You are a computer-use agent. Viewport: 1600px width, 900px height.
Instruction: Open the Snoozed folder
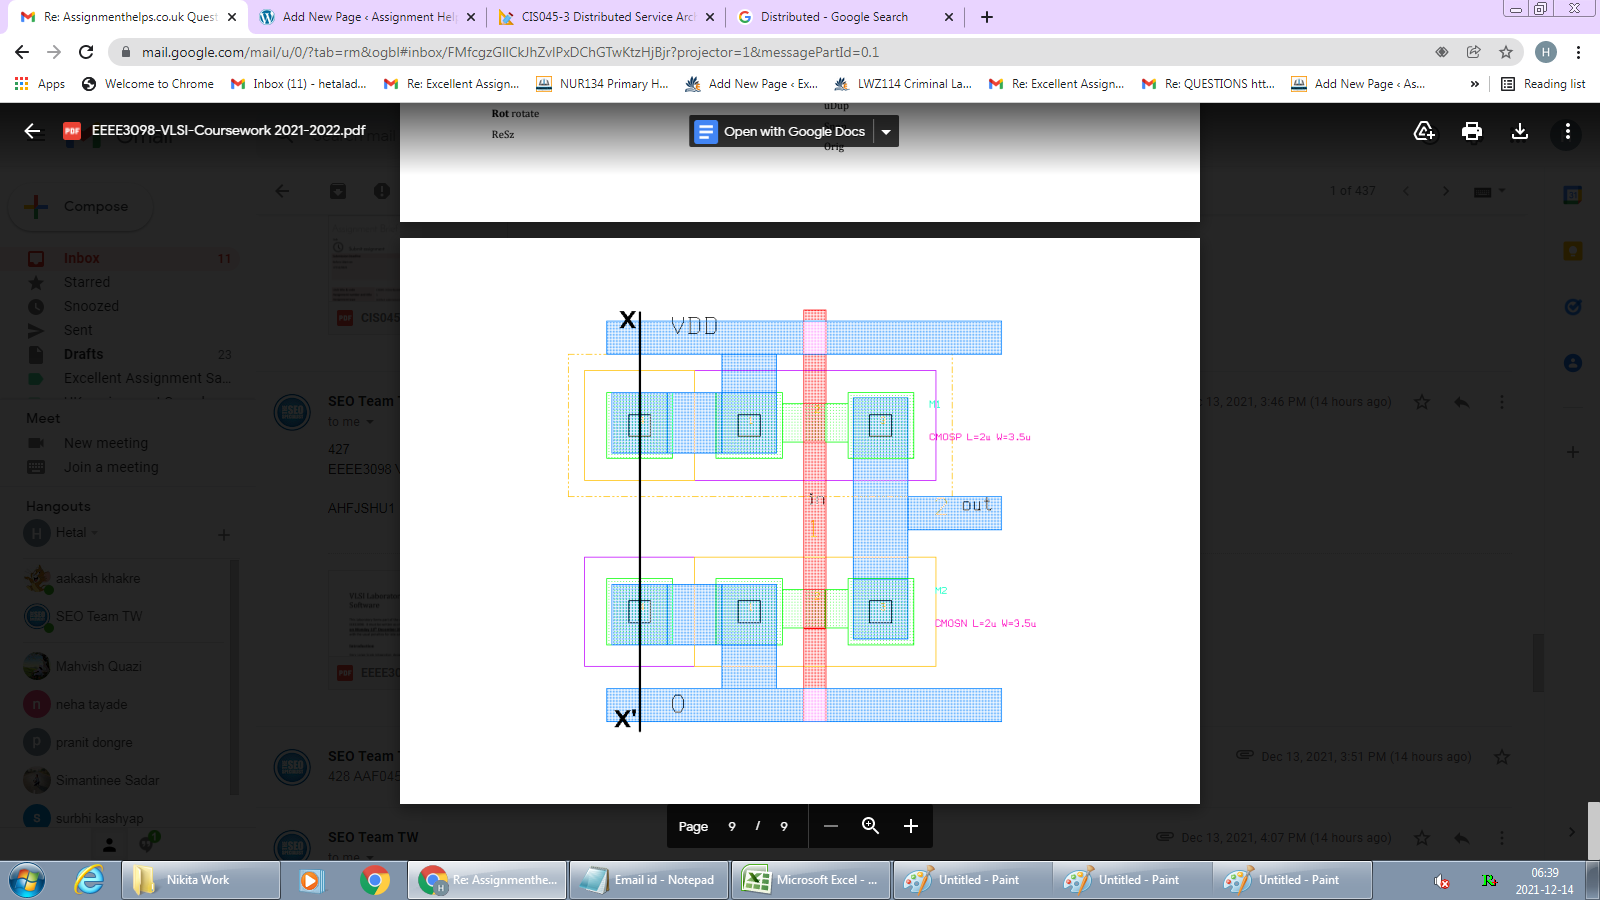pyautogui.click(x=91, y=306)
